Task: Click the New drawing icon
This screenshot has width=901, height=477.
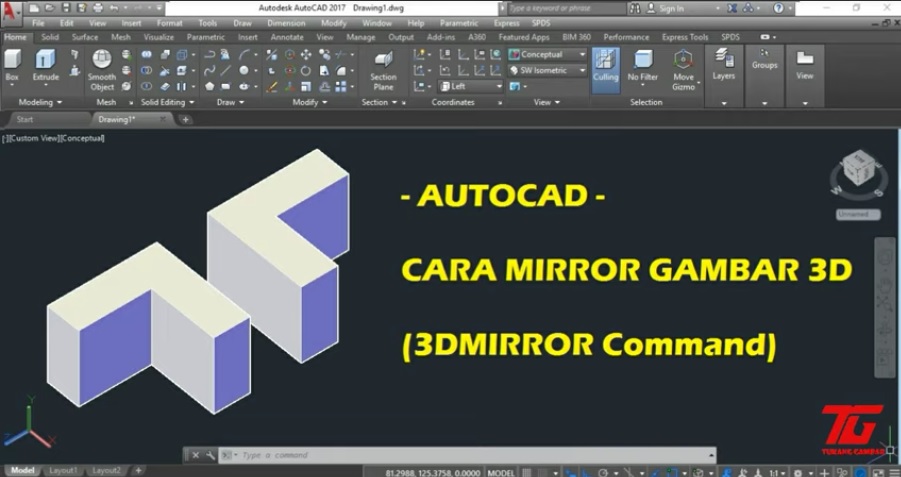Action: [34, 8]
